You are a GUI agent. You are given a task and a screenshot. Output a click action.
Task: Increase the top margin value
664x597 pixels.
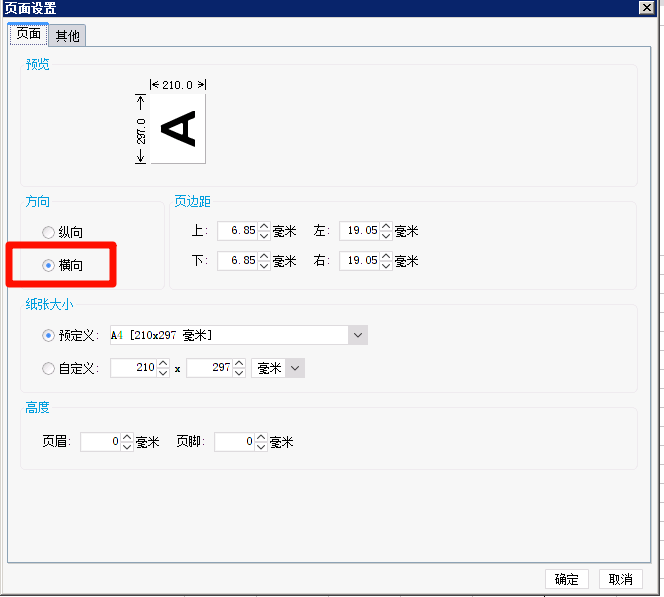click(x=264, y=227)
